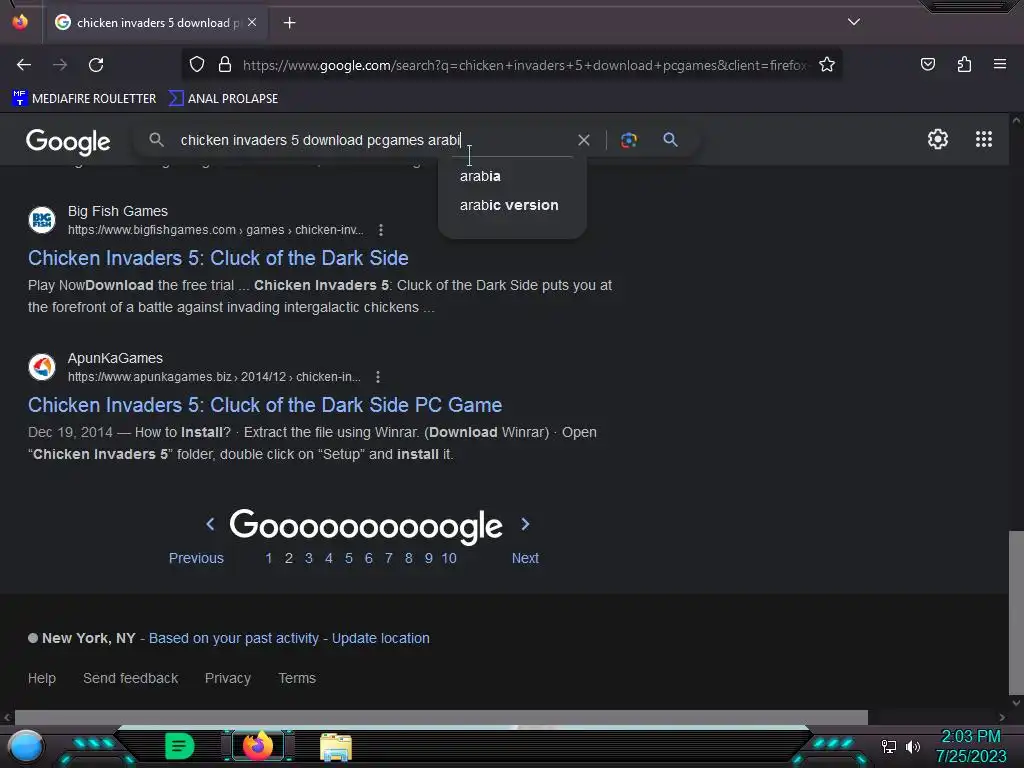Go to results page 10
This screenshot has width=1024, height=768.
[x=449, y=558]
